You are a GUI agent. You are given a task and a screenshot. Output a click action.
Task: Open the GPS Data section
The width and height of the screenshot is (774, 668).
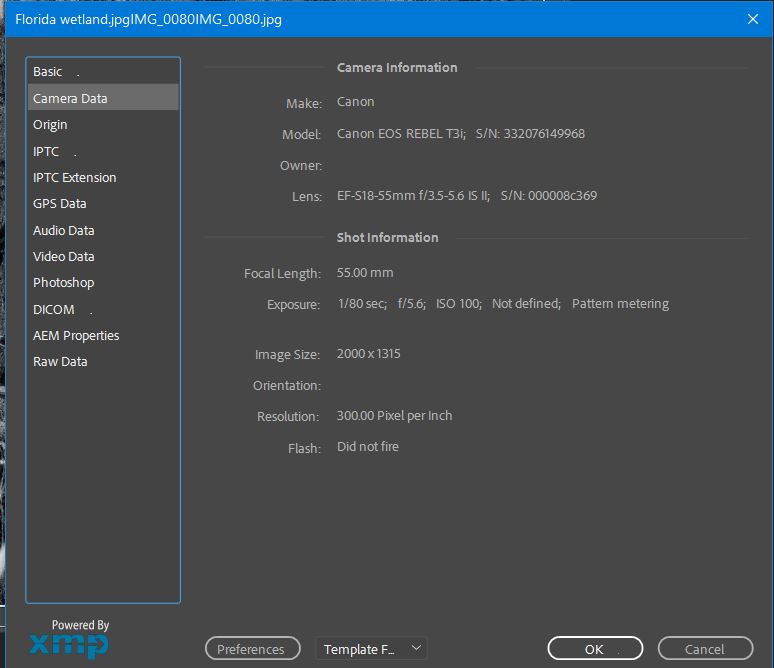(x=103, y=203)
